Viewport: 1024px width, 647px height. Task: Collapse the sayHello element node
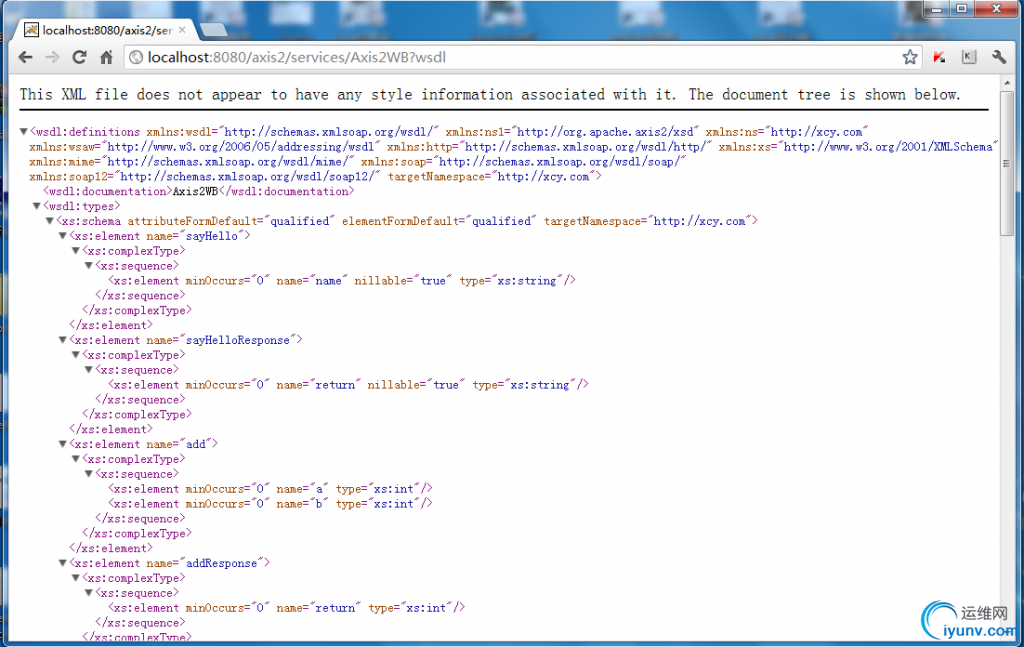63,236
